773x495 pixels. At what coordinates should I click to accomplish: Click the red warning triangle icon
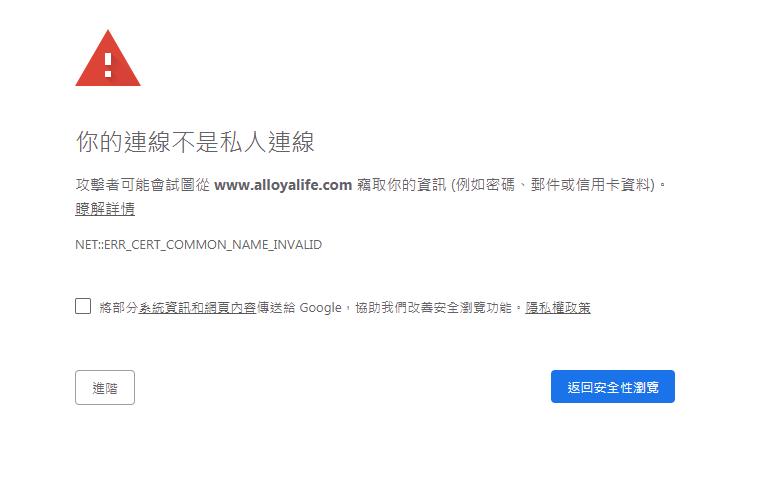tap(108, 58)
